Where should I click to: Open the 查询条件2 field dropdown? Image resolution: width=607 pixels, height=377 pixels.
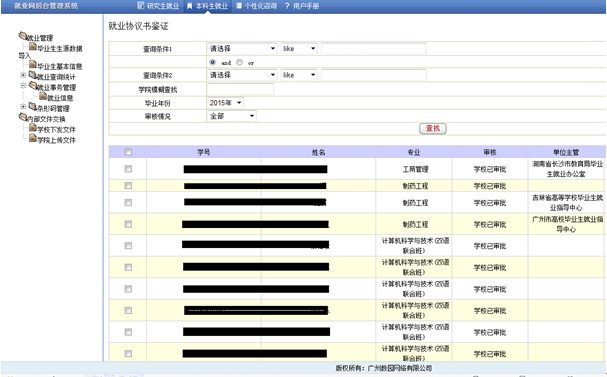pos(242,75)
